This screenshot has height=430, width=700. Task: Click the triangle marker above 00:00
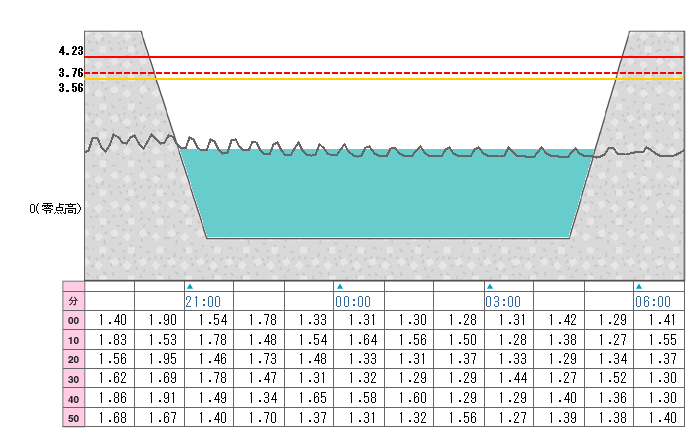coord(340,286)
